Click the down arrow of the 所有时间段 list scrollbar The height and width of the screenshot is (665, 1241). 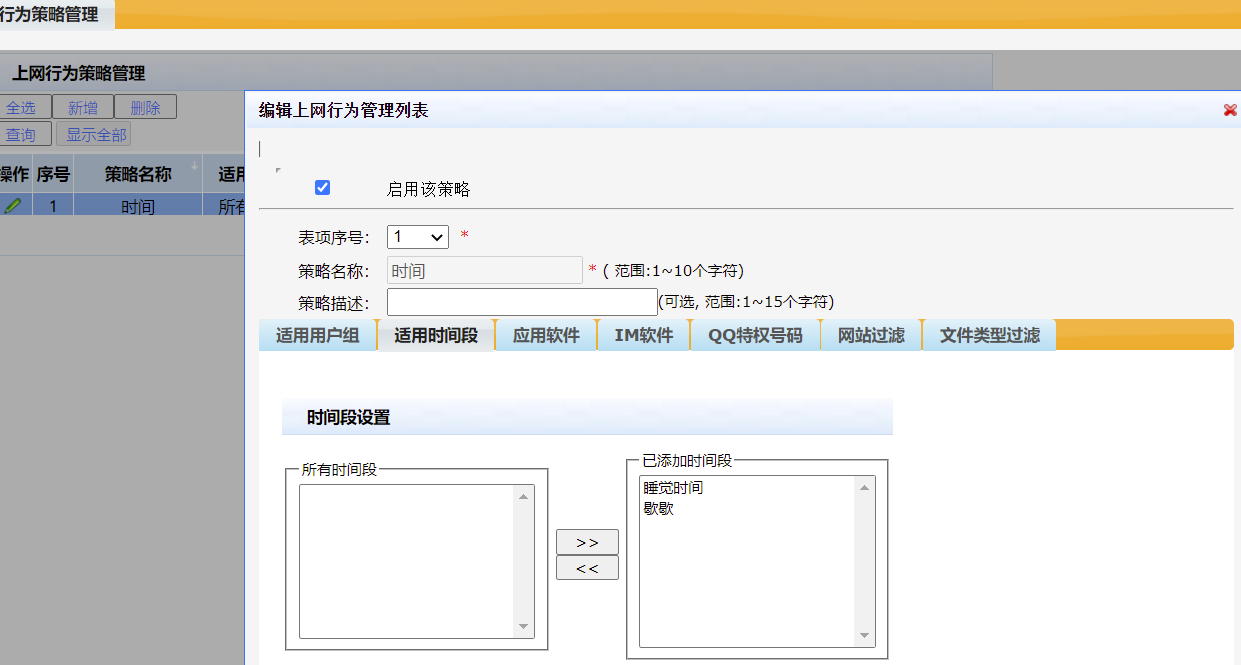tap(523, 627)
